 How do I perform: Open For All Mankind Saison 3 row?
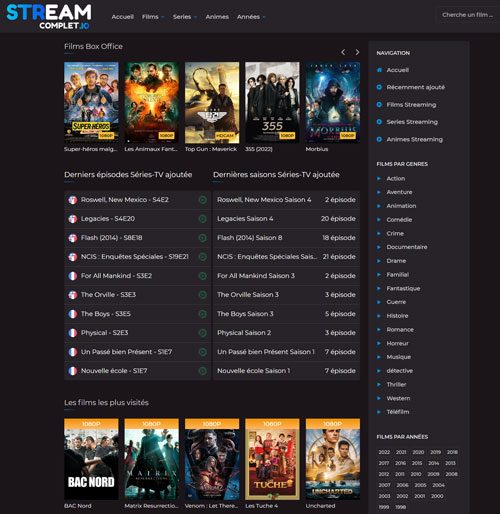(x=286, y=276)
